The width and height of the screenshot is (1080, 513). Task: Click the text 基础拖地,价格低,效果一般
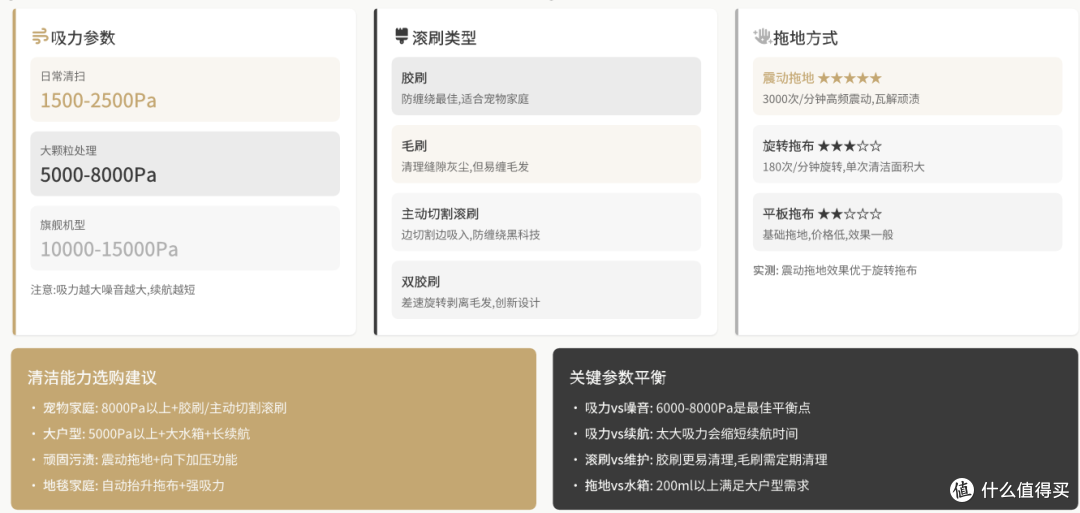(x=828, y=235)
